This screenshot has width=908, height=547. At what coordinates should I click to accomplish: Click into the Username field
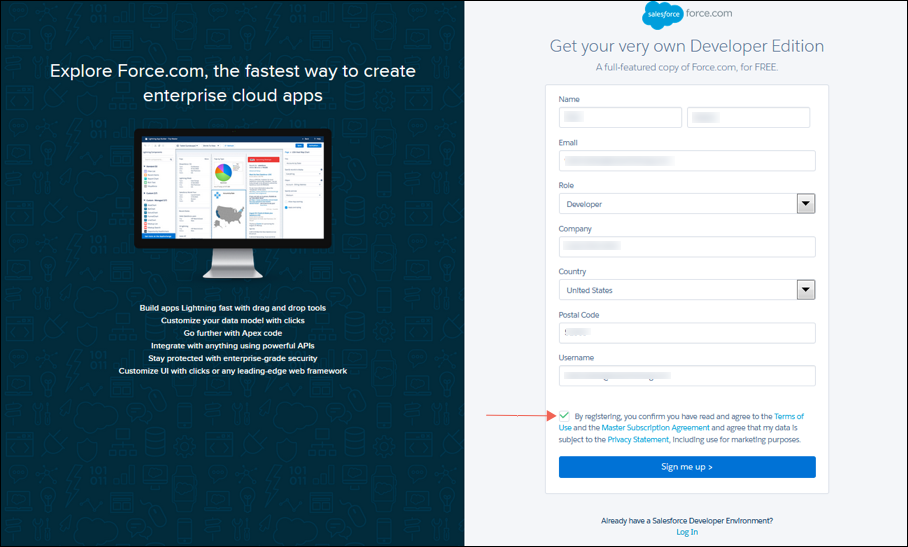[x=687, y=376]
